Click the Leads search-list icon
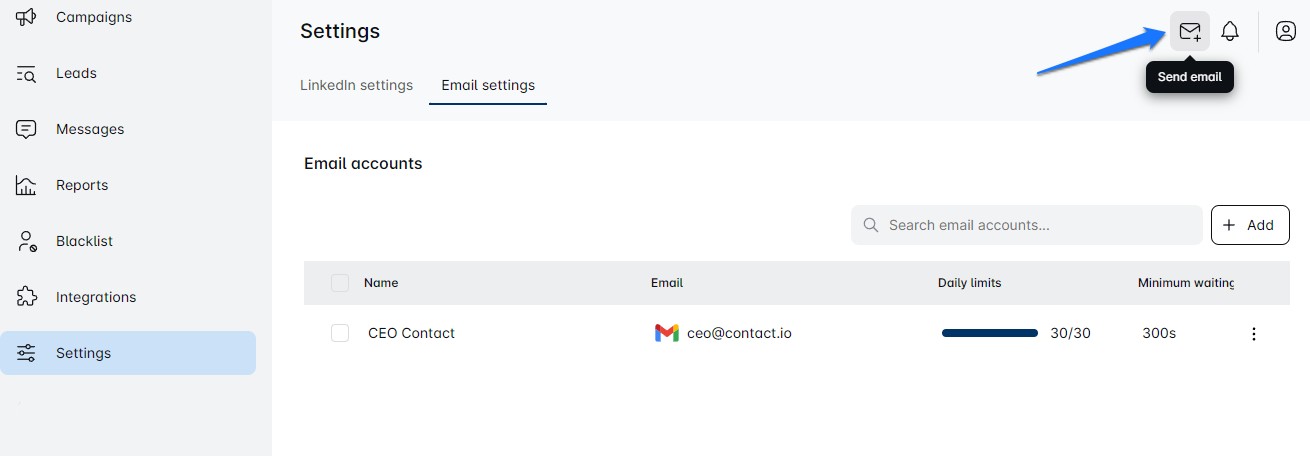The height and width of the screenshot is (456, 1310). (27, 73)
